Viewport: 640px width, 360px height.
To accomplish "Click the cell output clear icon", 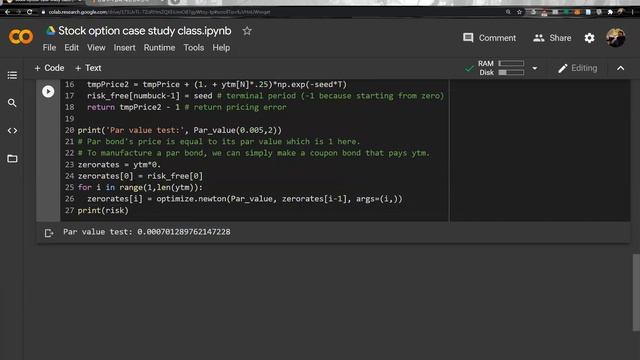I will coord(49,233).
